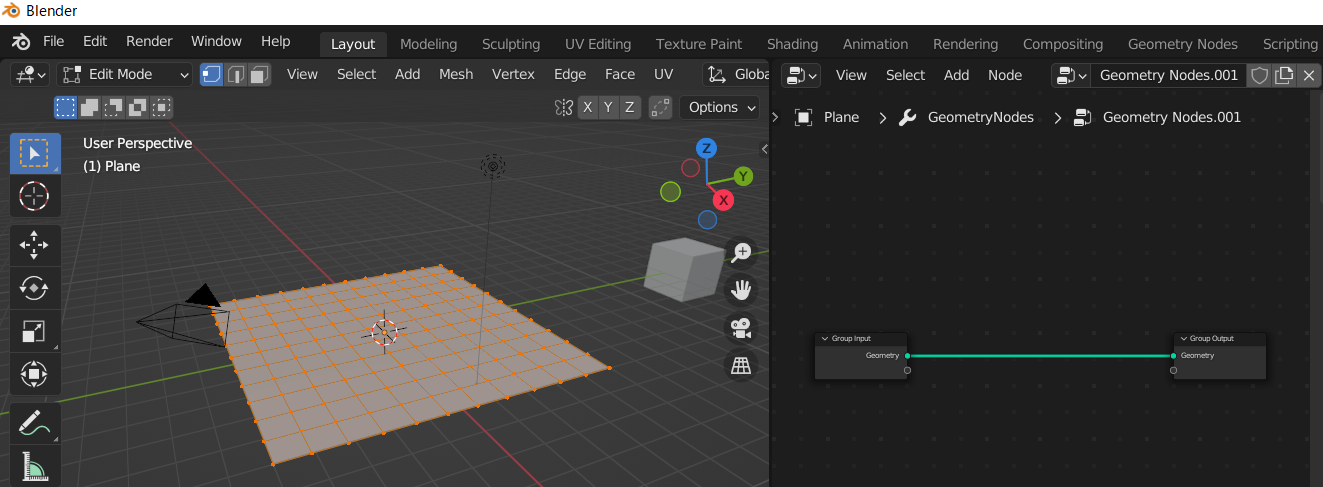
Task: Switch perspective/orthographic with the grid icon
Action: [x=741, y=366]
